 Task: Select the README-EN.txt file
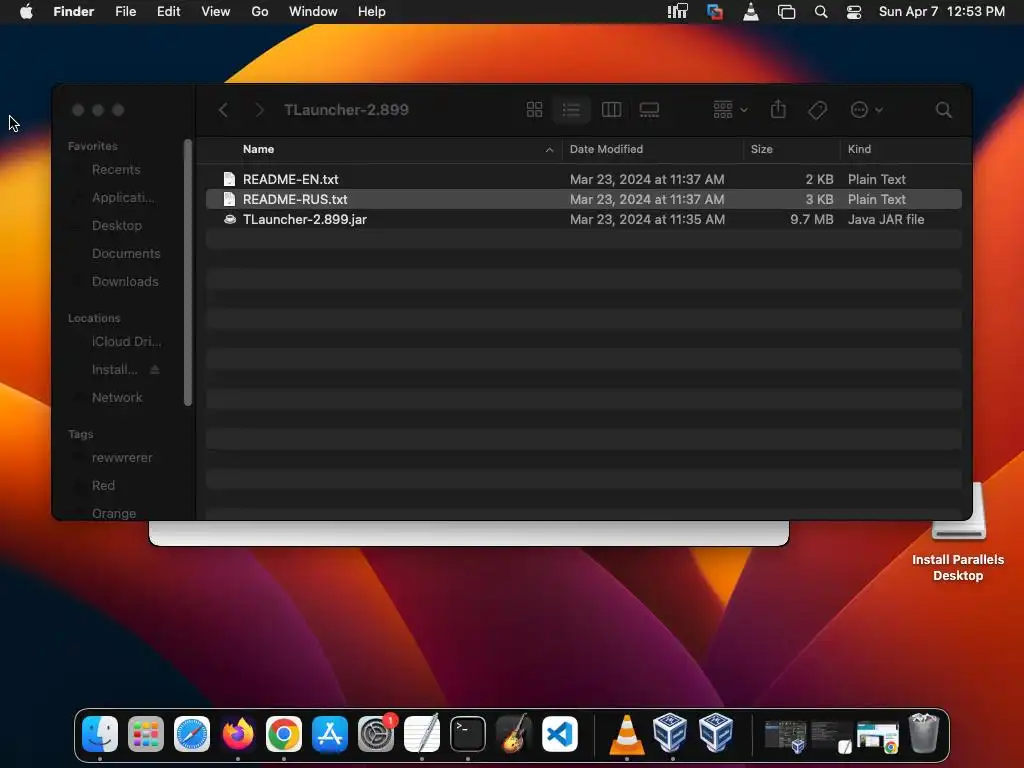[x=583, y=179]
